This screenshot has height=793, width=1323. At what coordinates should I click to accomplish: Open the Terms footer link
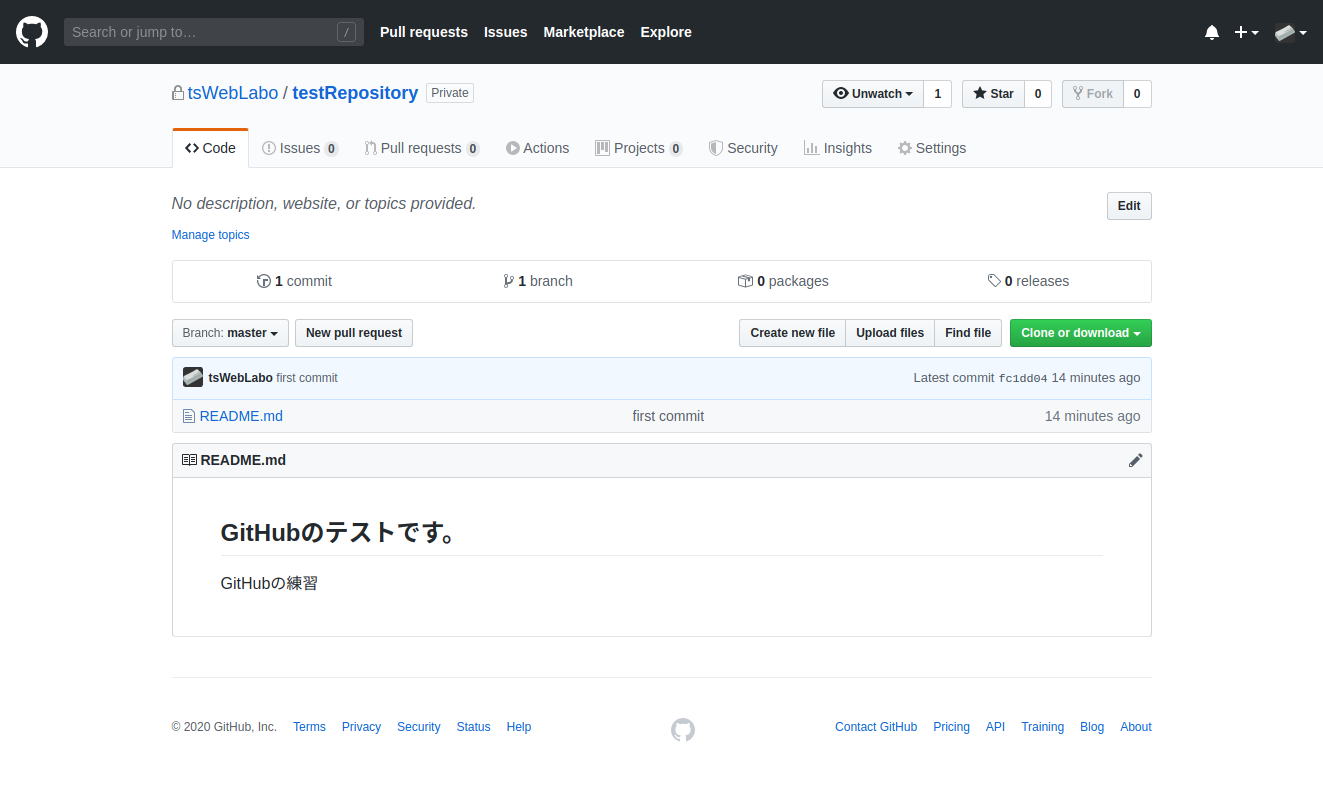[309, 727]
